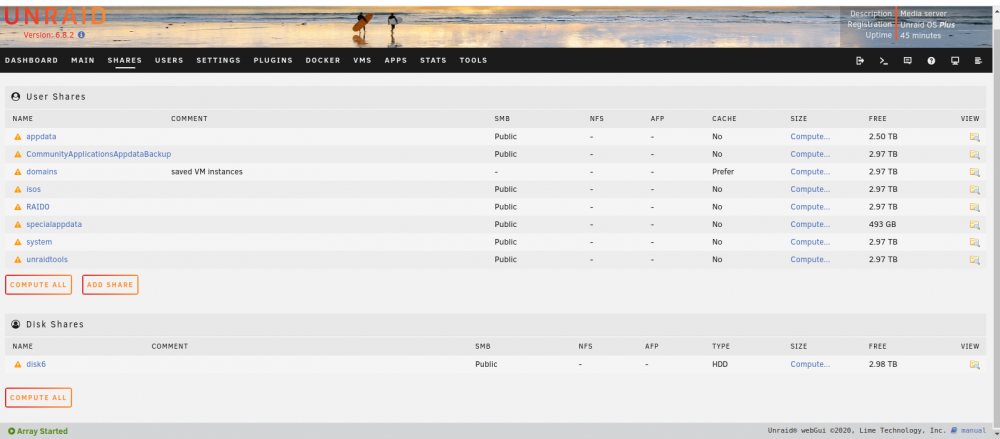Open the RAID0 share link
Image resolution: width=1000 pixels, height=439 pixels.
tap(38, 207)
